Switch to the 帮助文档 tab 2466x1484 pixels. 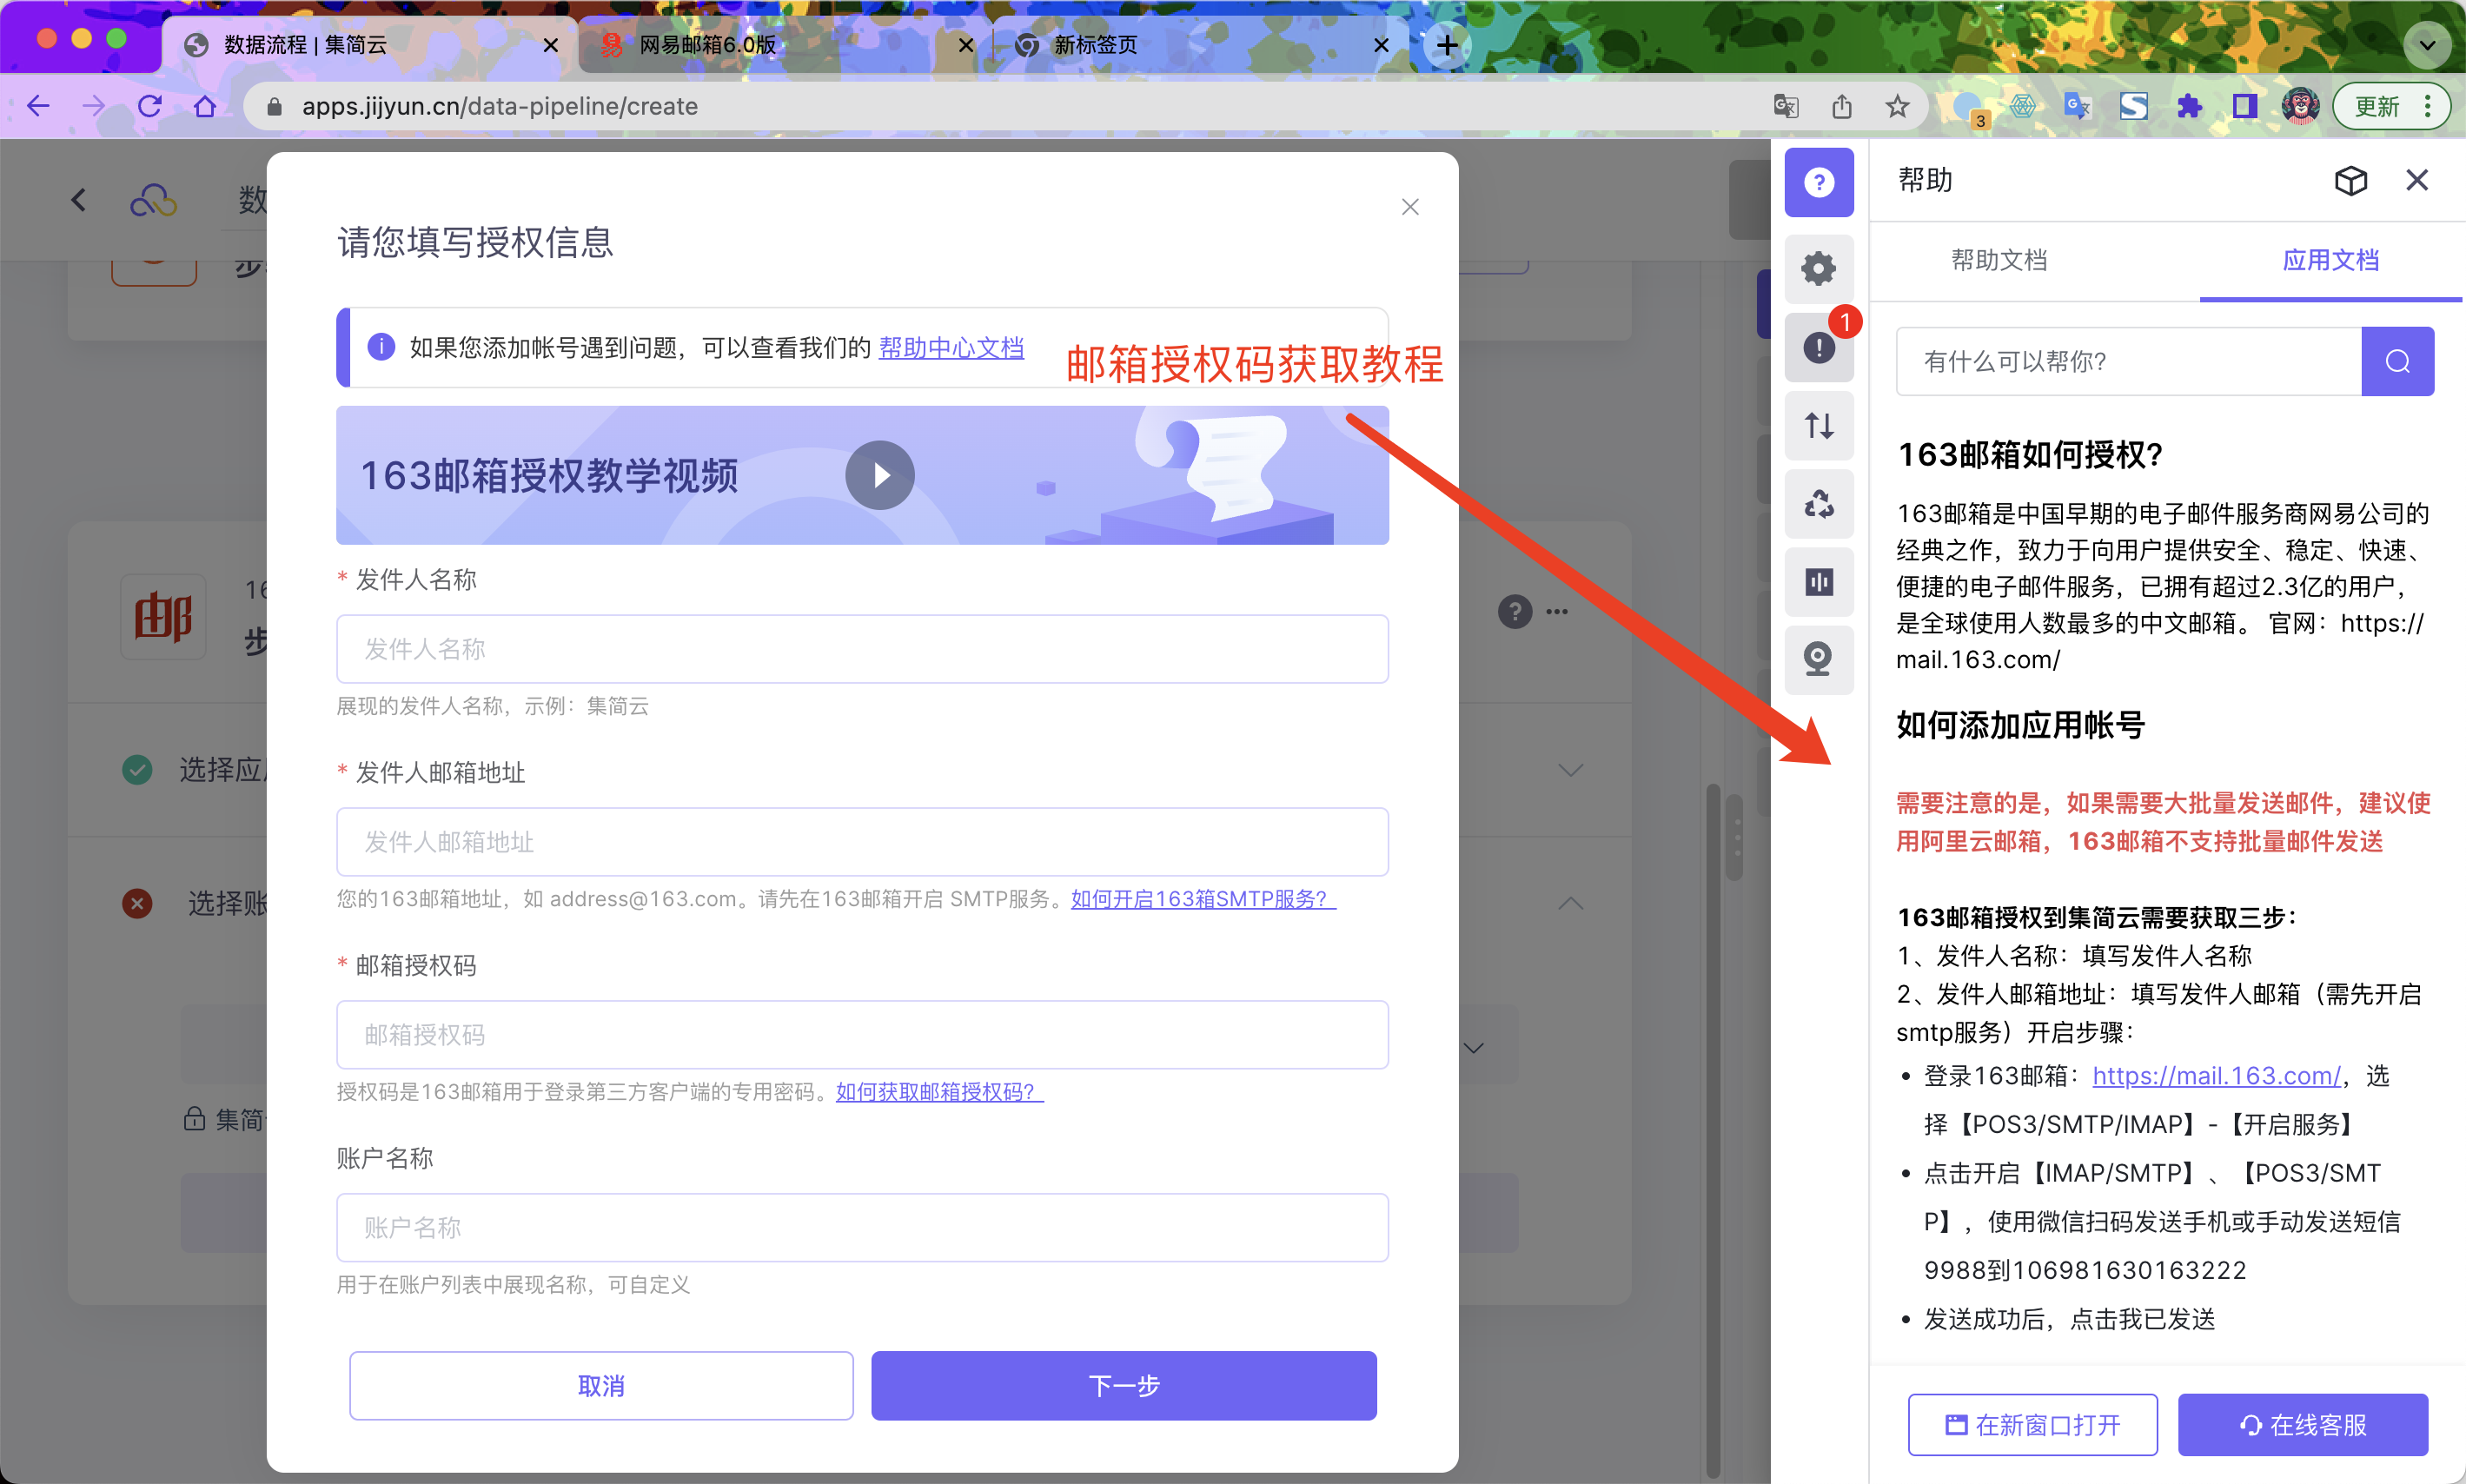coord(1998,260)
